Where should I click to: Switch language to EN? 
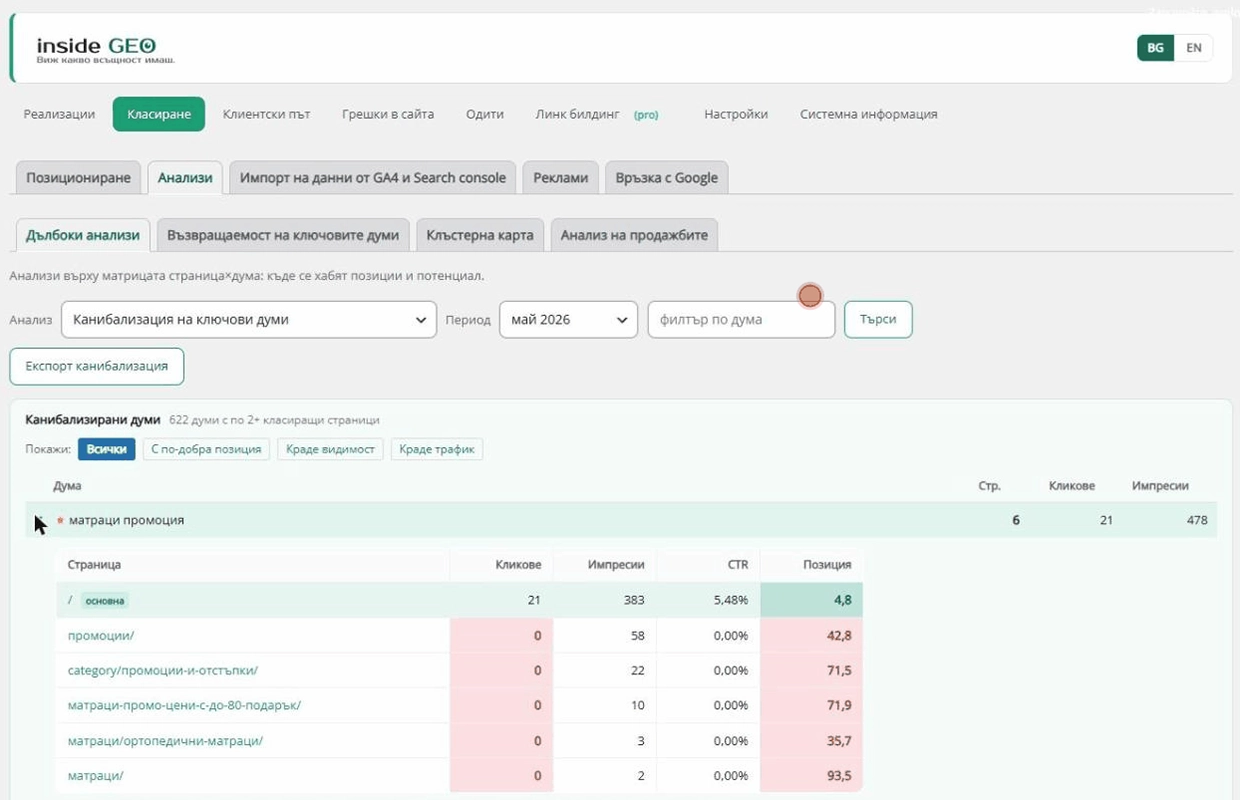(1194, 48)
